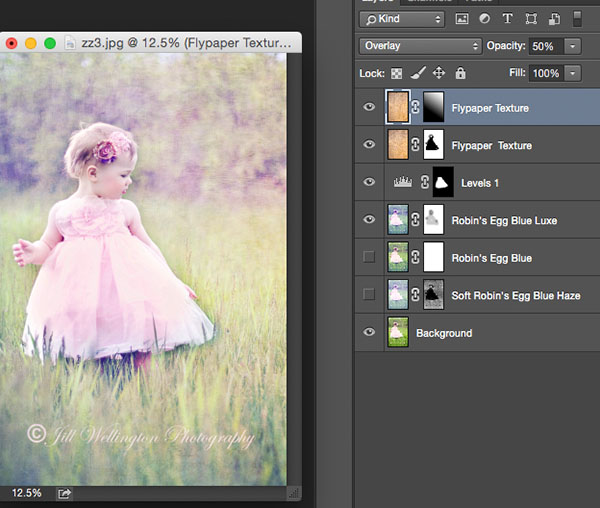Lock image pixels brush icon
600x508 pixels.
coord(418,73)
